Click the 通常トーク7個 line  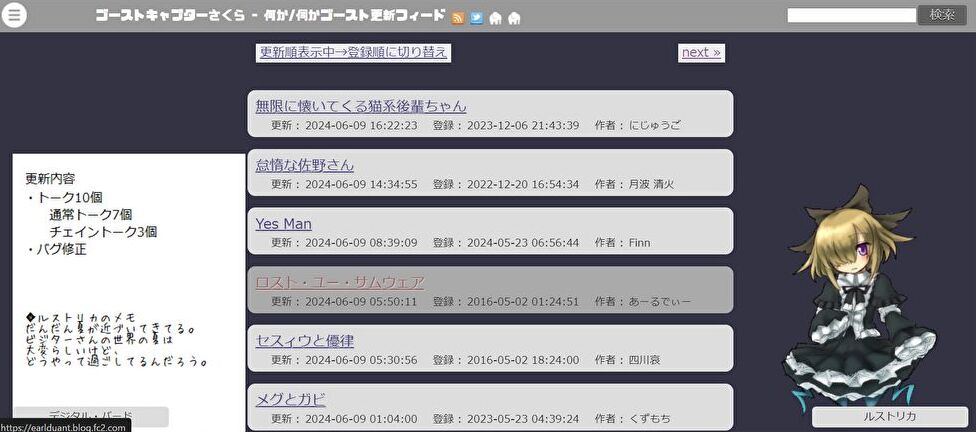pos(91,215)
